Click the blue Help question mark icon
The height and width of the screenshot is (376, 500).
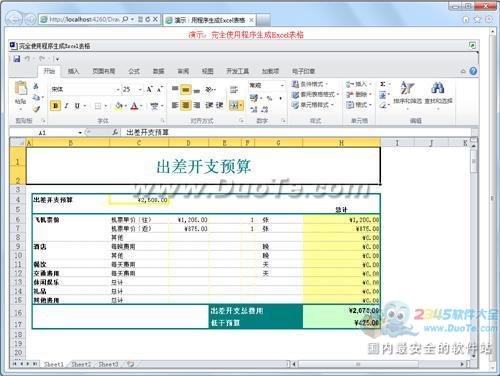(473, 71)
